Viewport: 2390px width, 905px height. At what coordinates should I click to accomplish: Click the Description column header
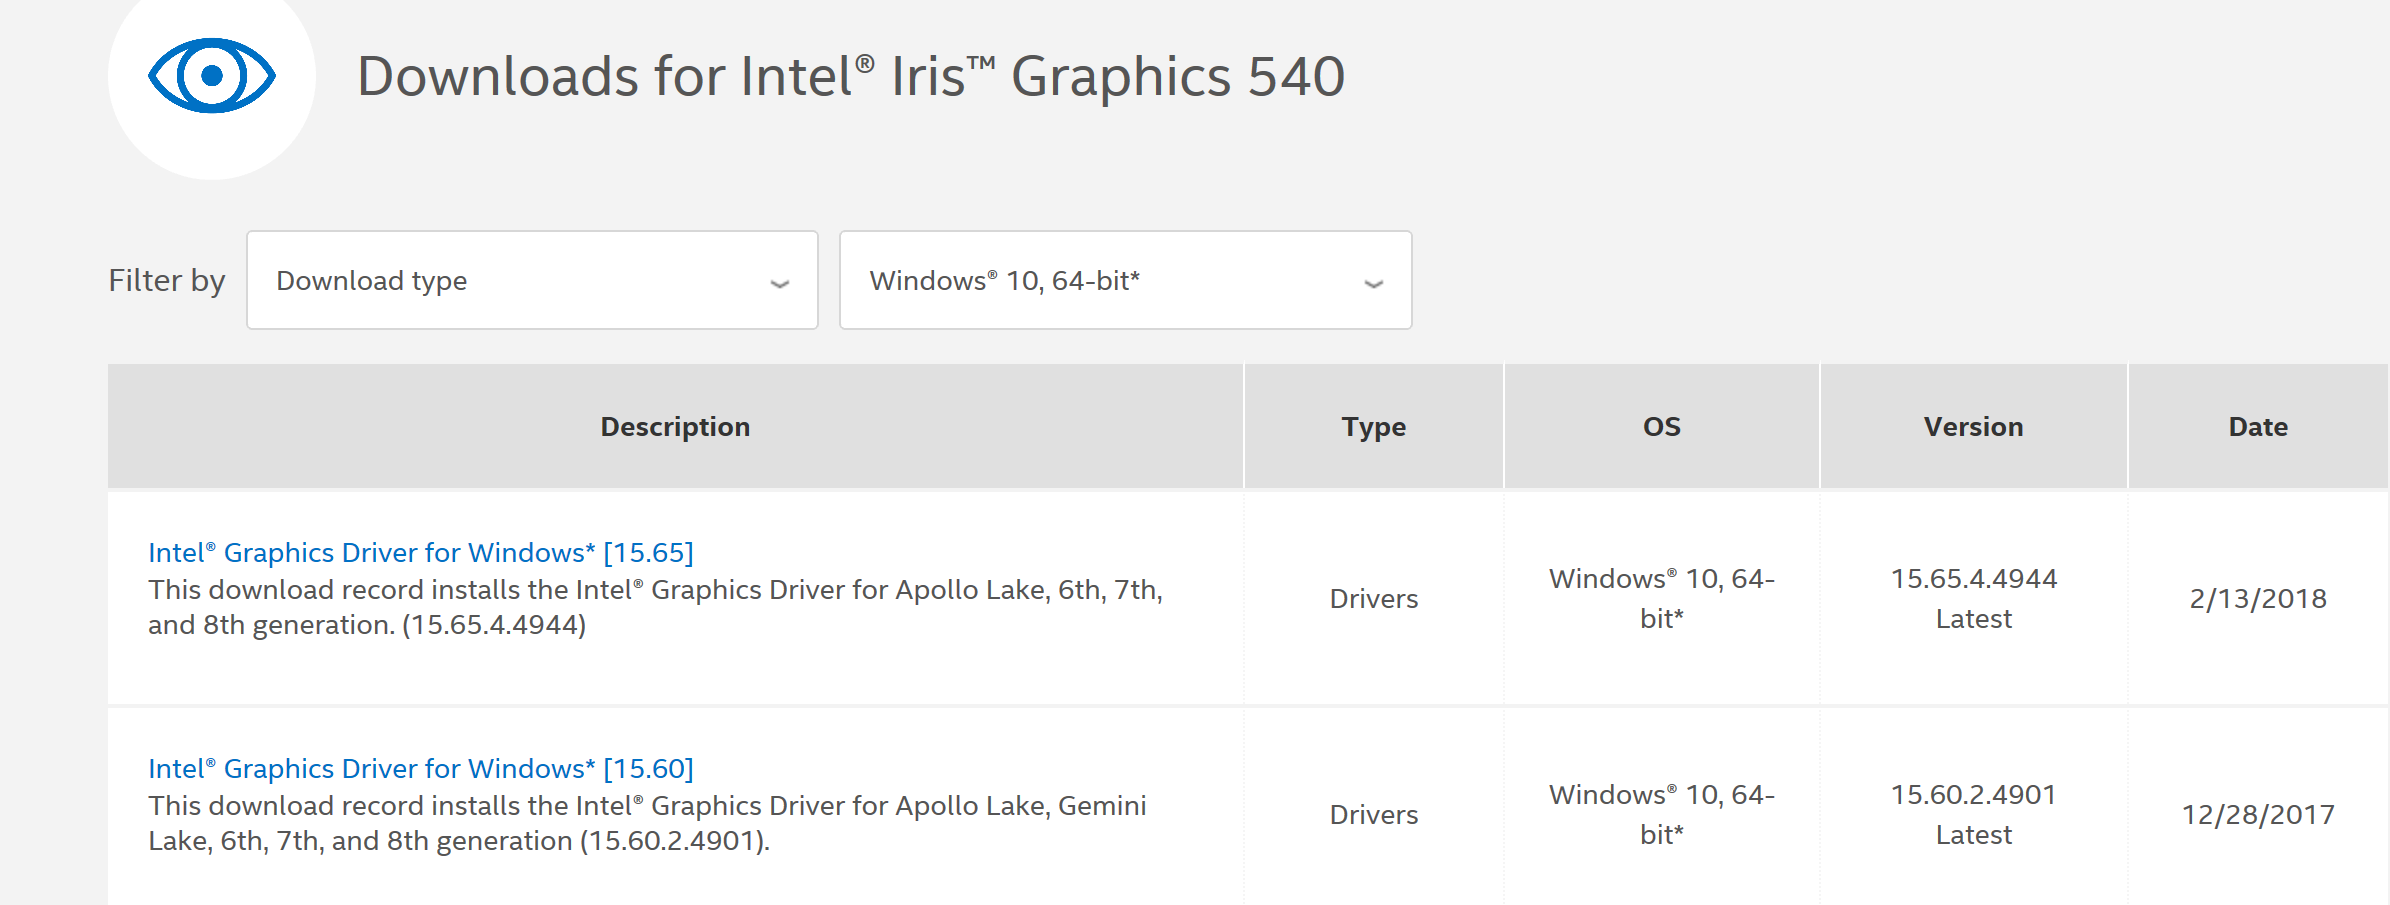[675, 427]
